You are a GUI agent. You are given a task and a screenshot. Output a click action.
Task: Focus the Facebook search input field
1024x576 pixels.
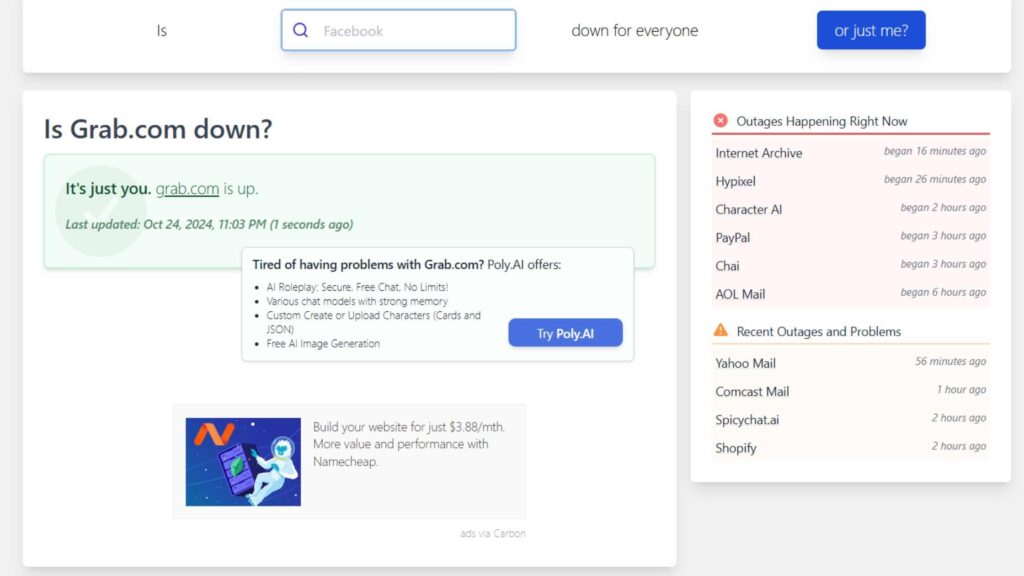coord(410,31)
